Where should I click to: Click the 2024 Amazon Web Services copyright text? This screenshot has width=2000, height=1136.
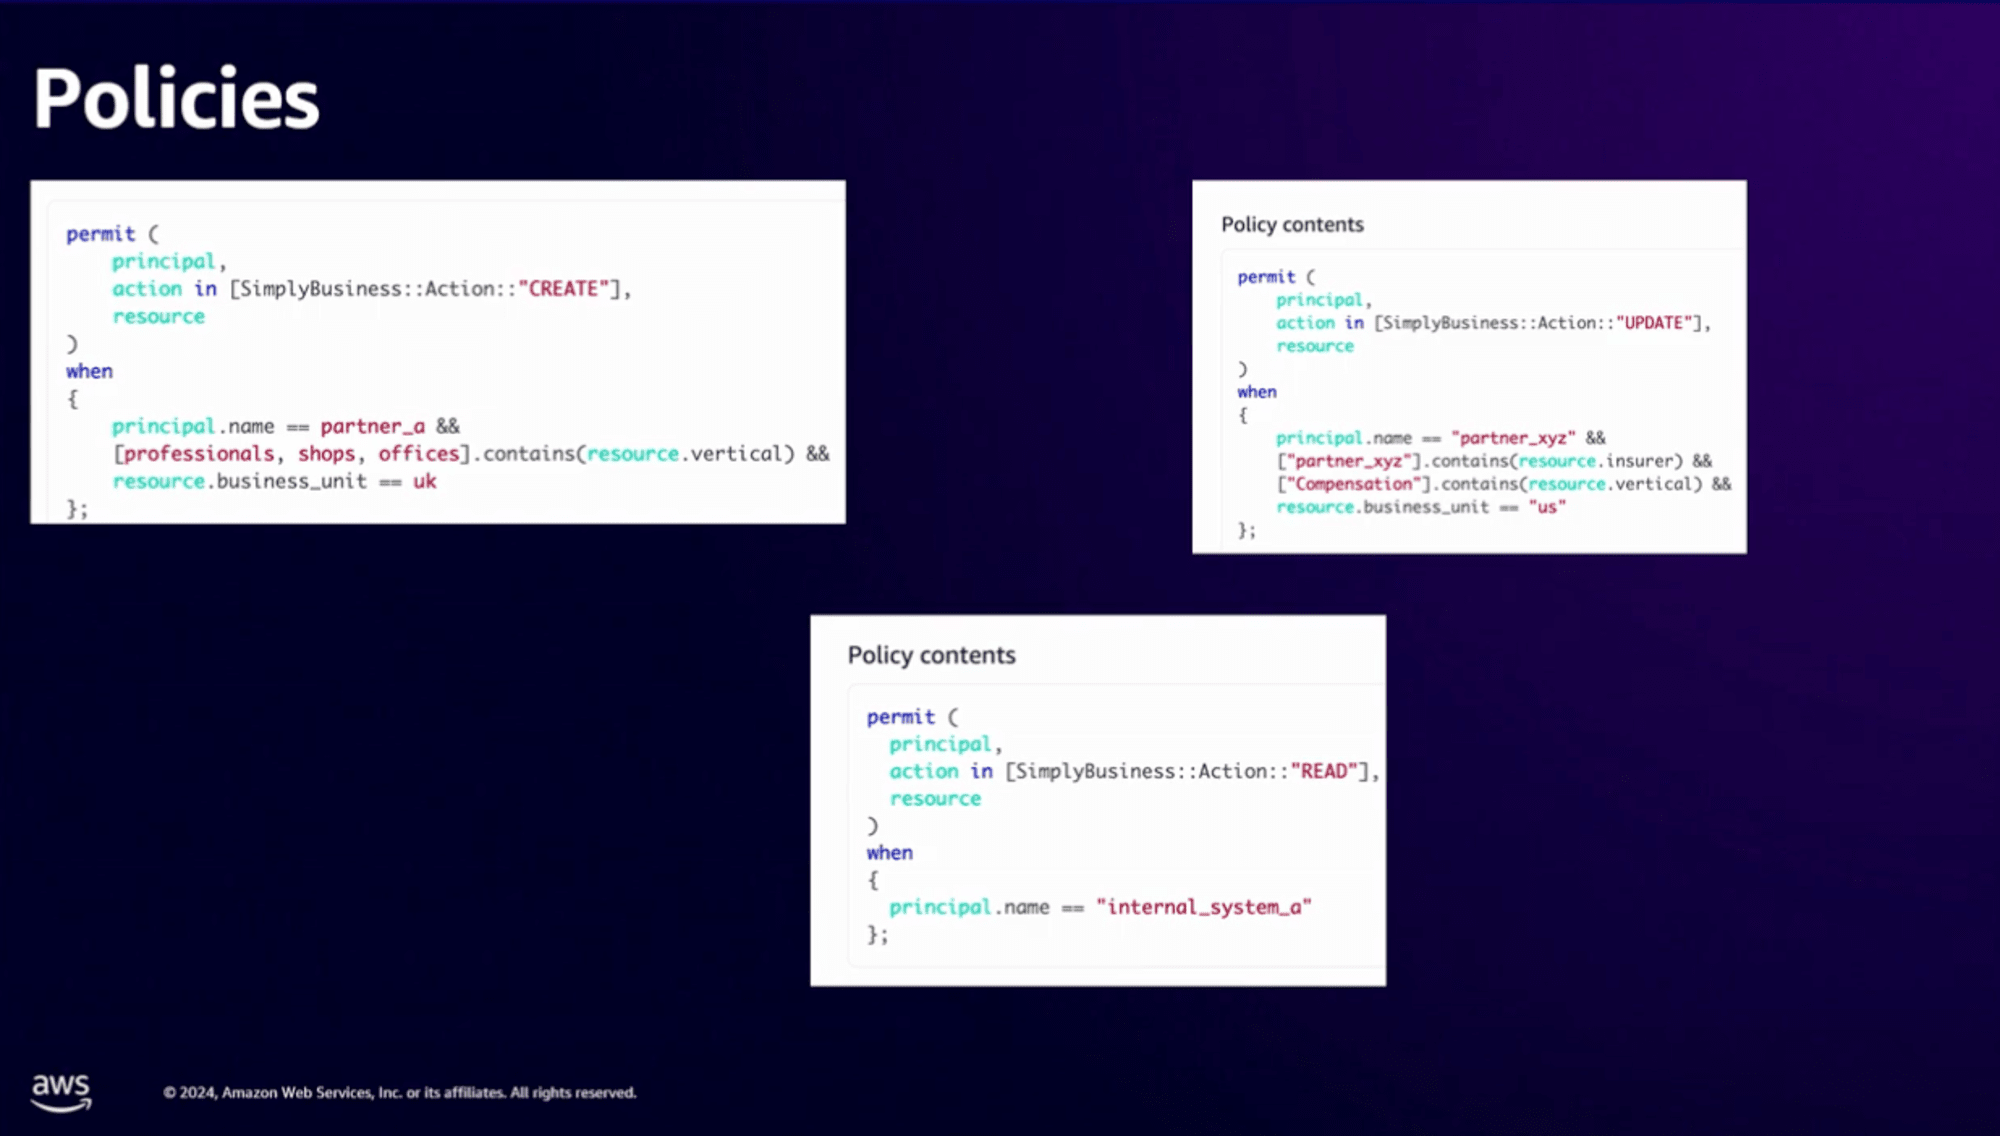click(400, 1092)
